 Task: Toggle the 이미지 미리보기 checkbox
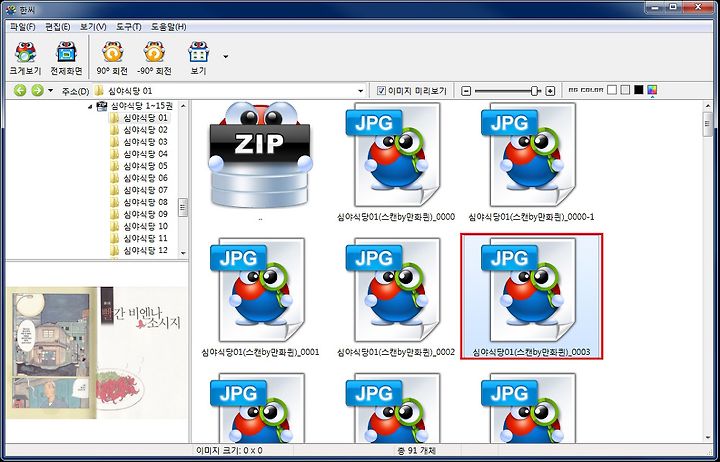pyautogui.click(x=381, y=90)
